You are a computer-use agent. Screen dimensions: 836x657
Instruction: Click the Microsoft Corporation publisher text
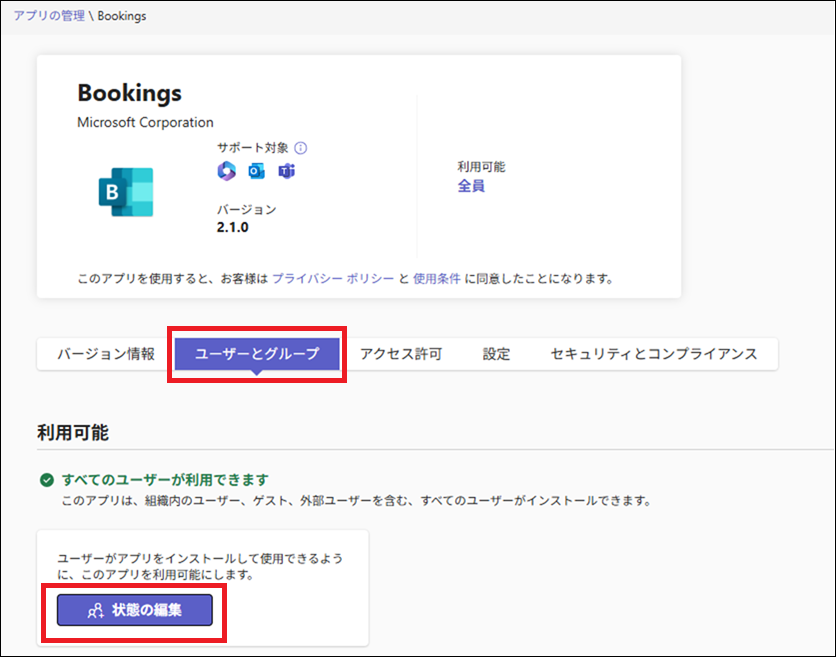(145, 122)
